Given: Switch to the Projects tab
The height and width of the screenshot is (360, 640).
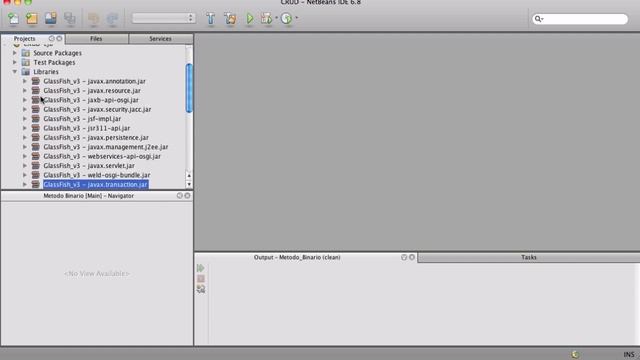Looking at the screenshot, I should tap(24, 39).
